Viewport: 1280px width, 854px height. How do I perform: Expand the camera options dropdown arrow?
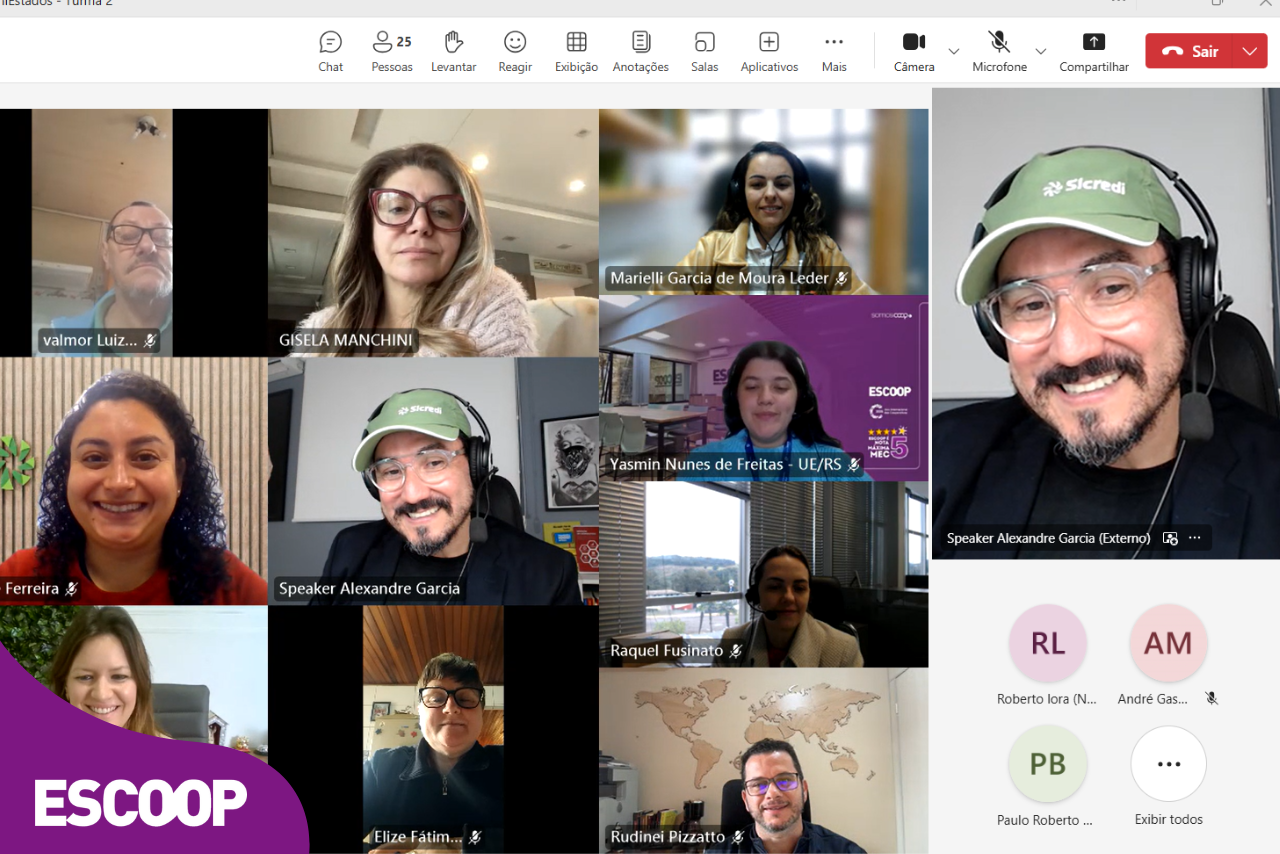(x=953, y=51)
